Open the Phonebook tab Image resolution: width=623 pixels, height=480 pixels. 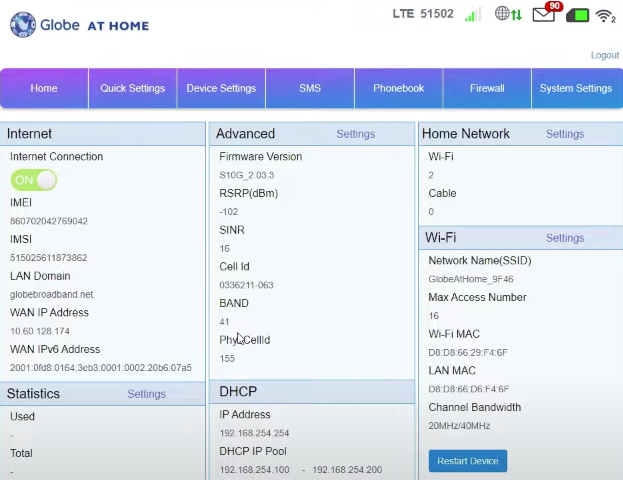point(398,88)
